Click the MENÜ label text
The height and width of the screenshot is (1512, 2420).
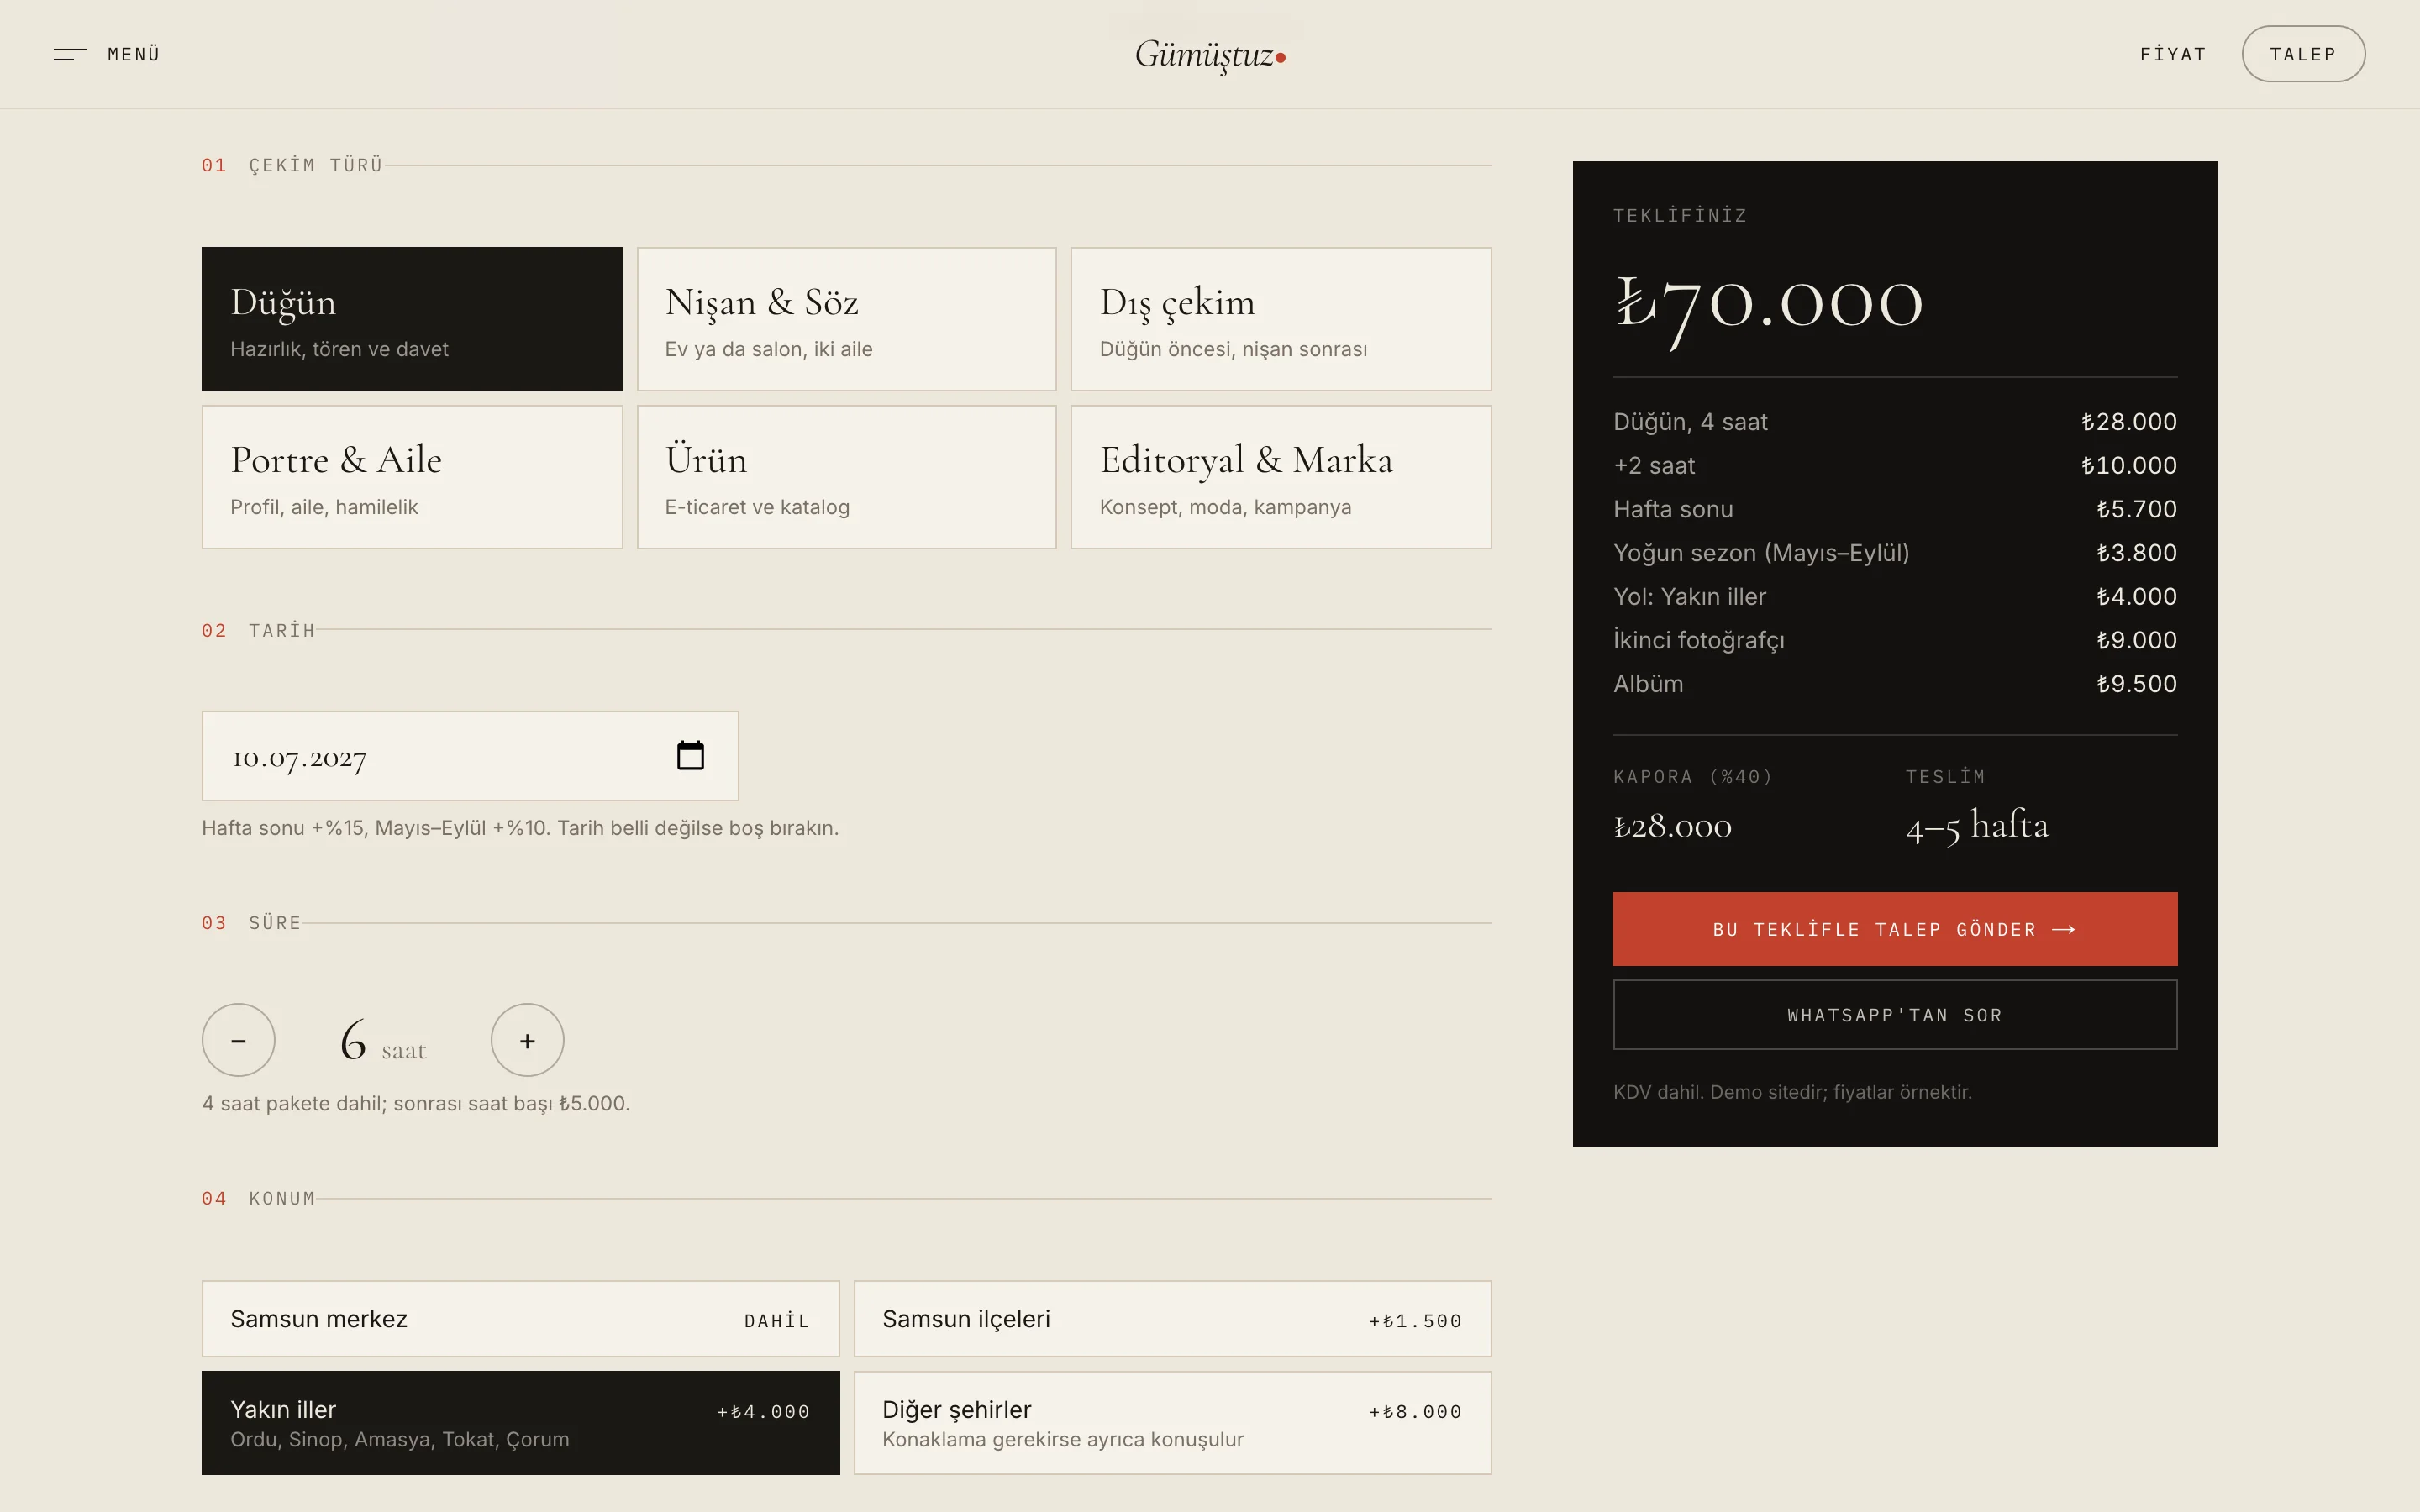tap(134, 54)
